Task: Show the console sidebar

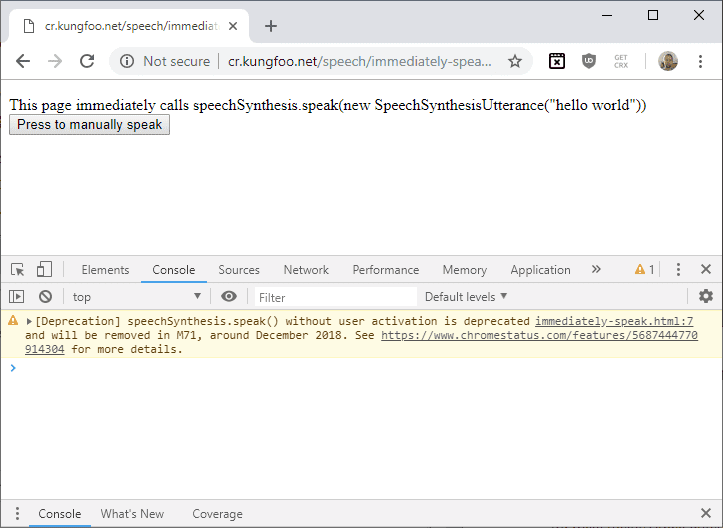Action: pyautogui.click(x=17, y=297)
